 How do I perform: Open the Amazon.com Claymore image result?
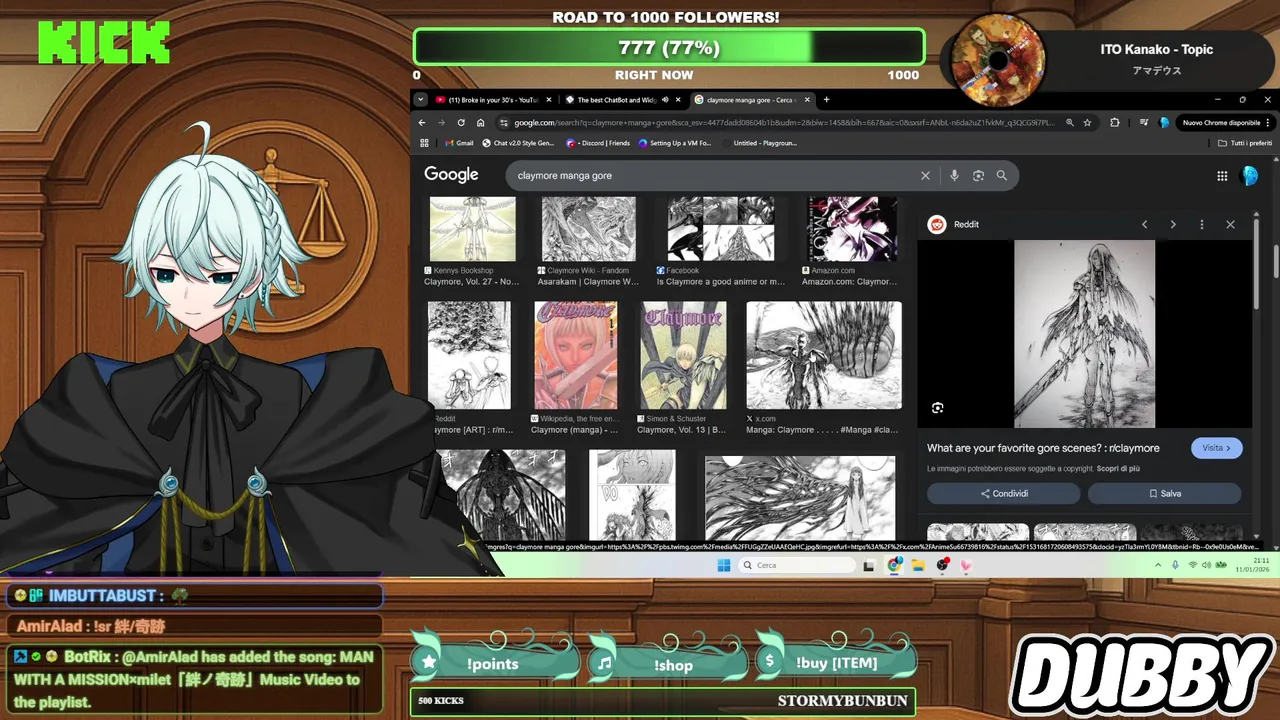(852, 229)
